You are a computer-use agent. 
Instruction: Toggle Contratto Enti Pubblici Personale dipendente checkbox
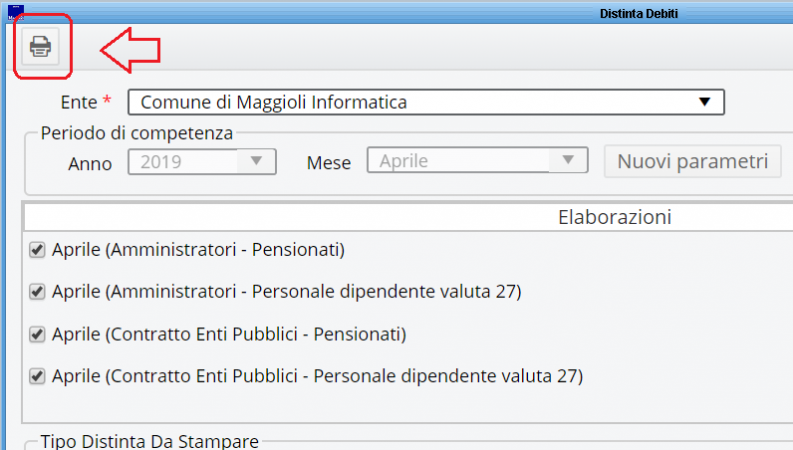point(37,377)
